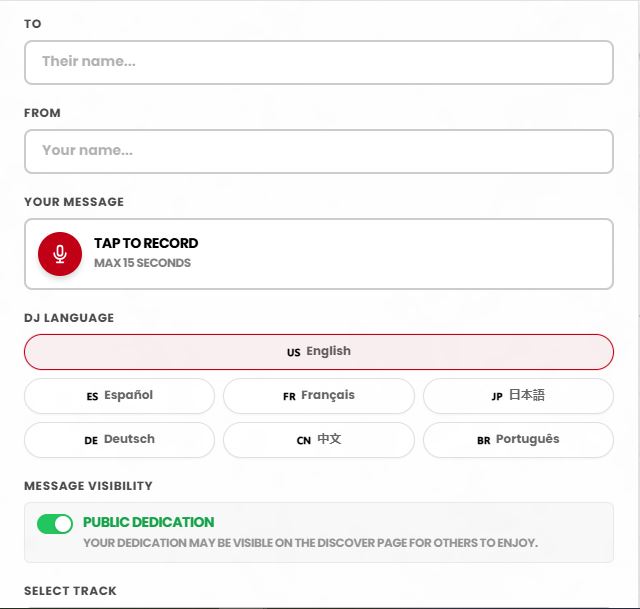
Task: Click the "From" field label
Action: coord(42,113)
